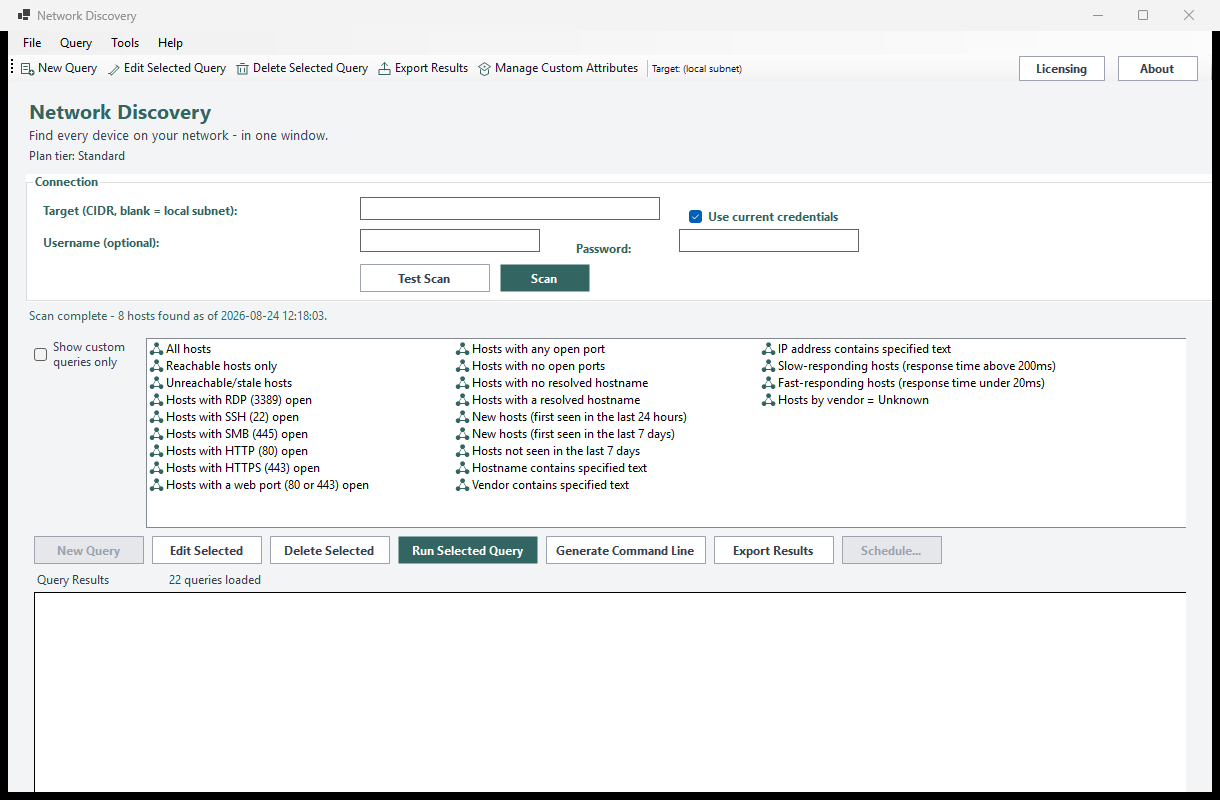Click the green Scan button
This screenshot has width=1220, height=800.
coord(544,278)
